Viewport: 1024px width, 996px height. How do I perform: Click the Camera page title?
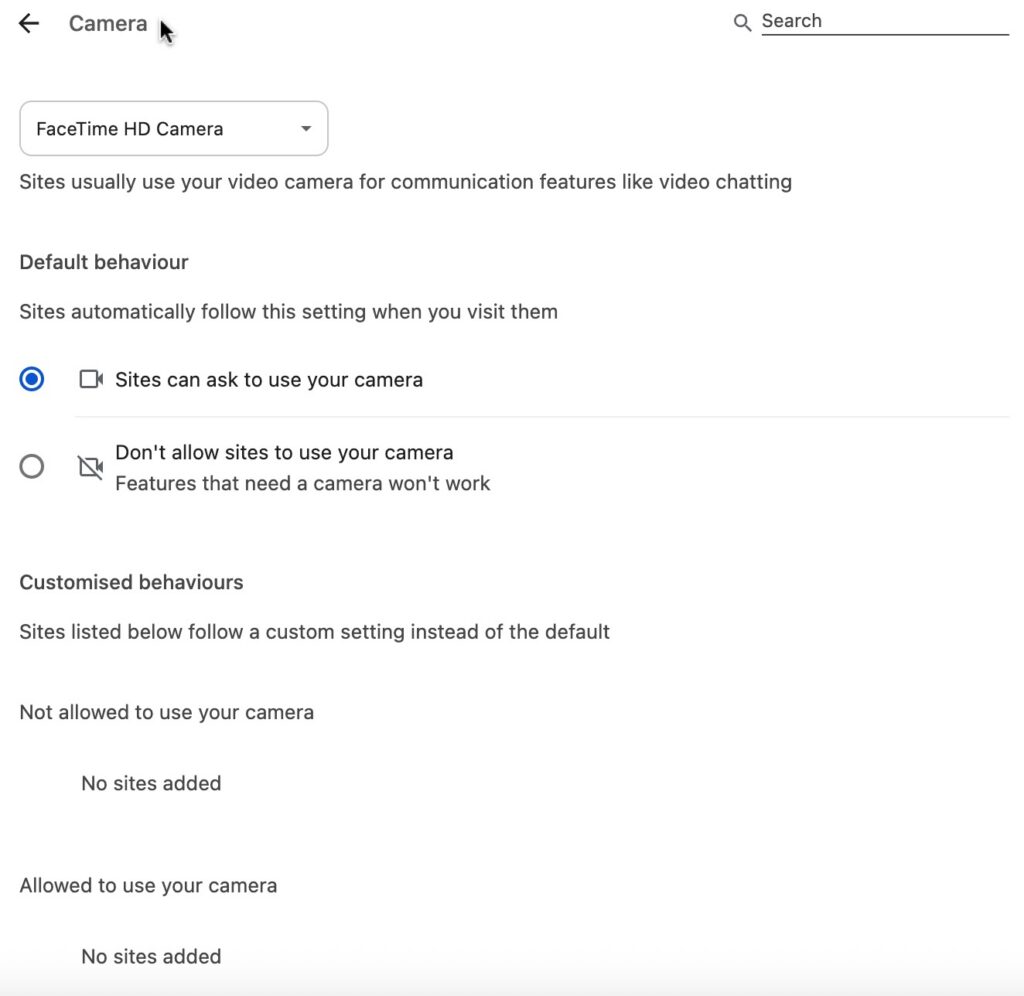[x=108, y=24]
